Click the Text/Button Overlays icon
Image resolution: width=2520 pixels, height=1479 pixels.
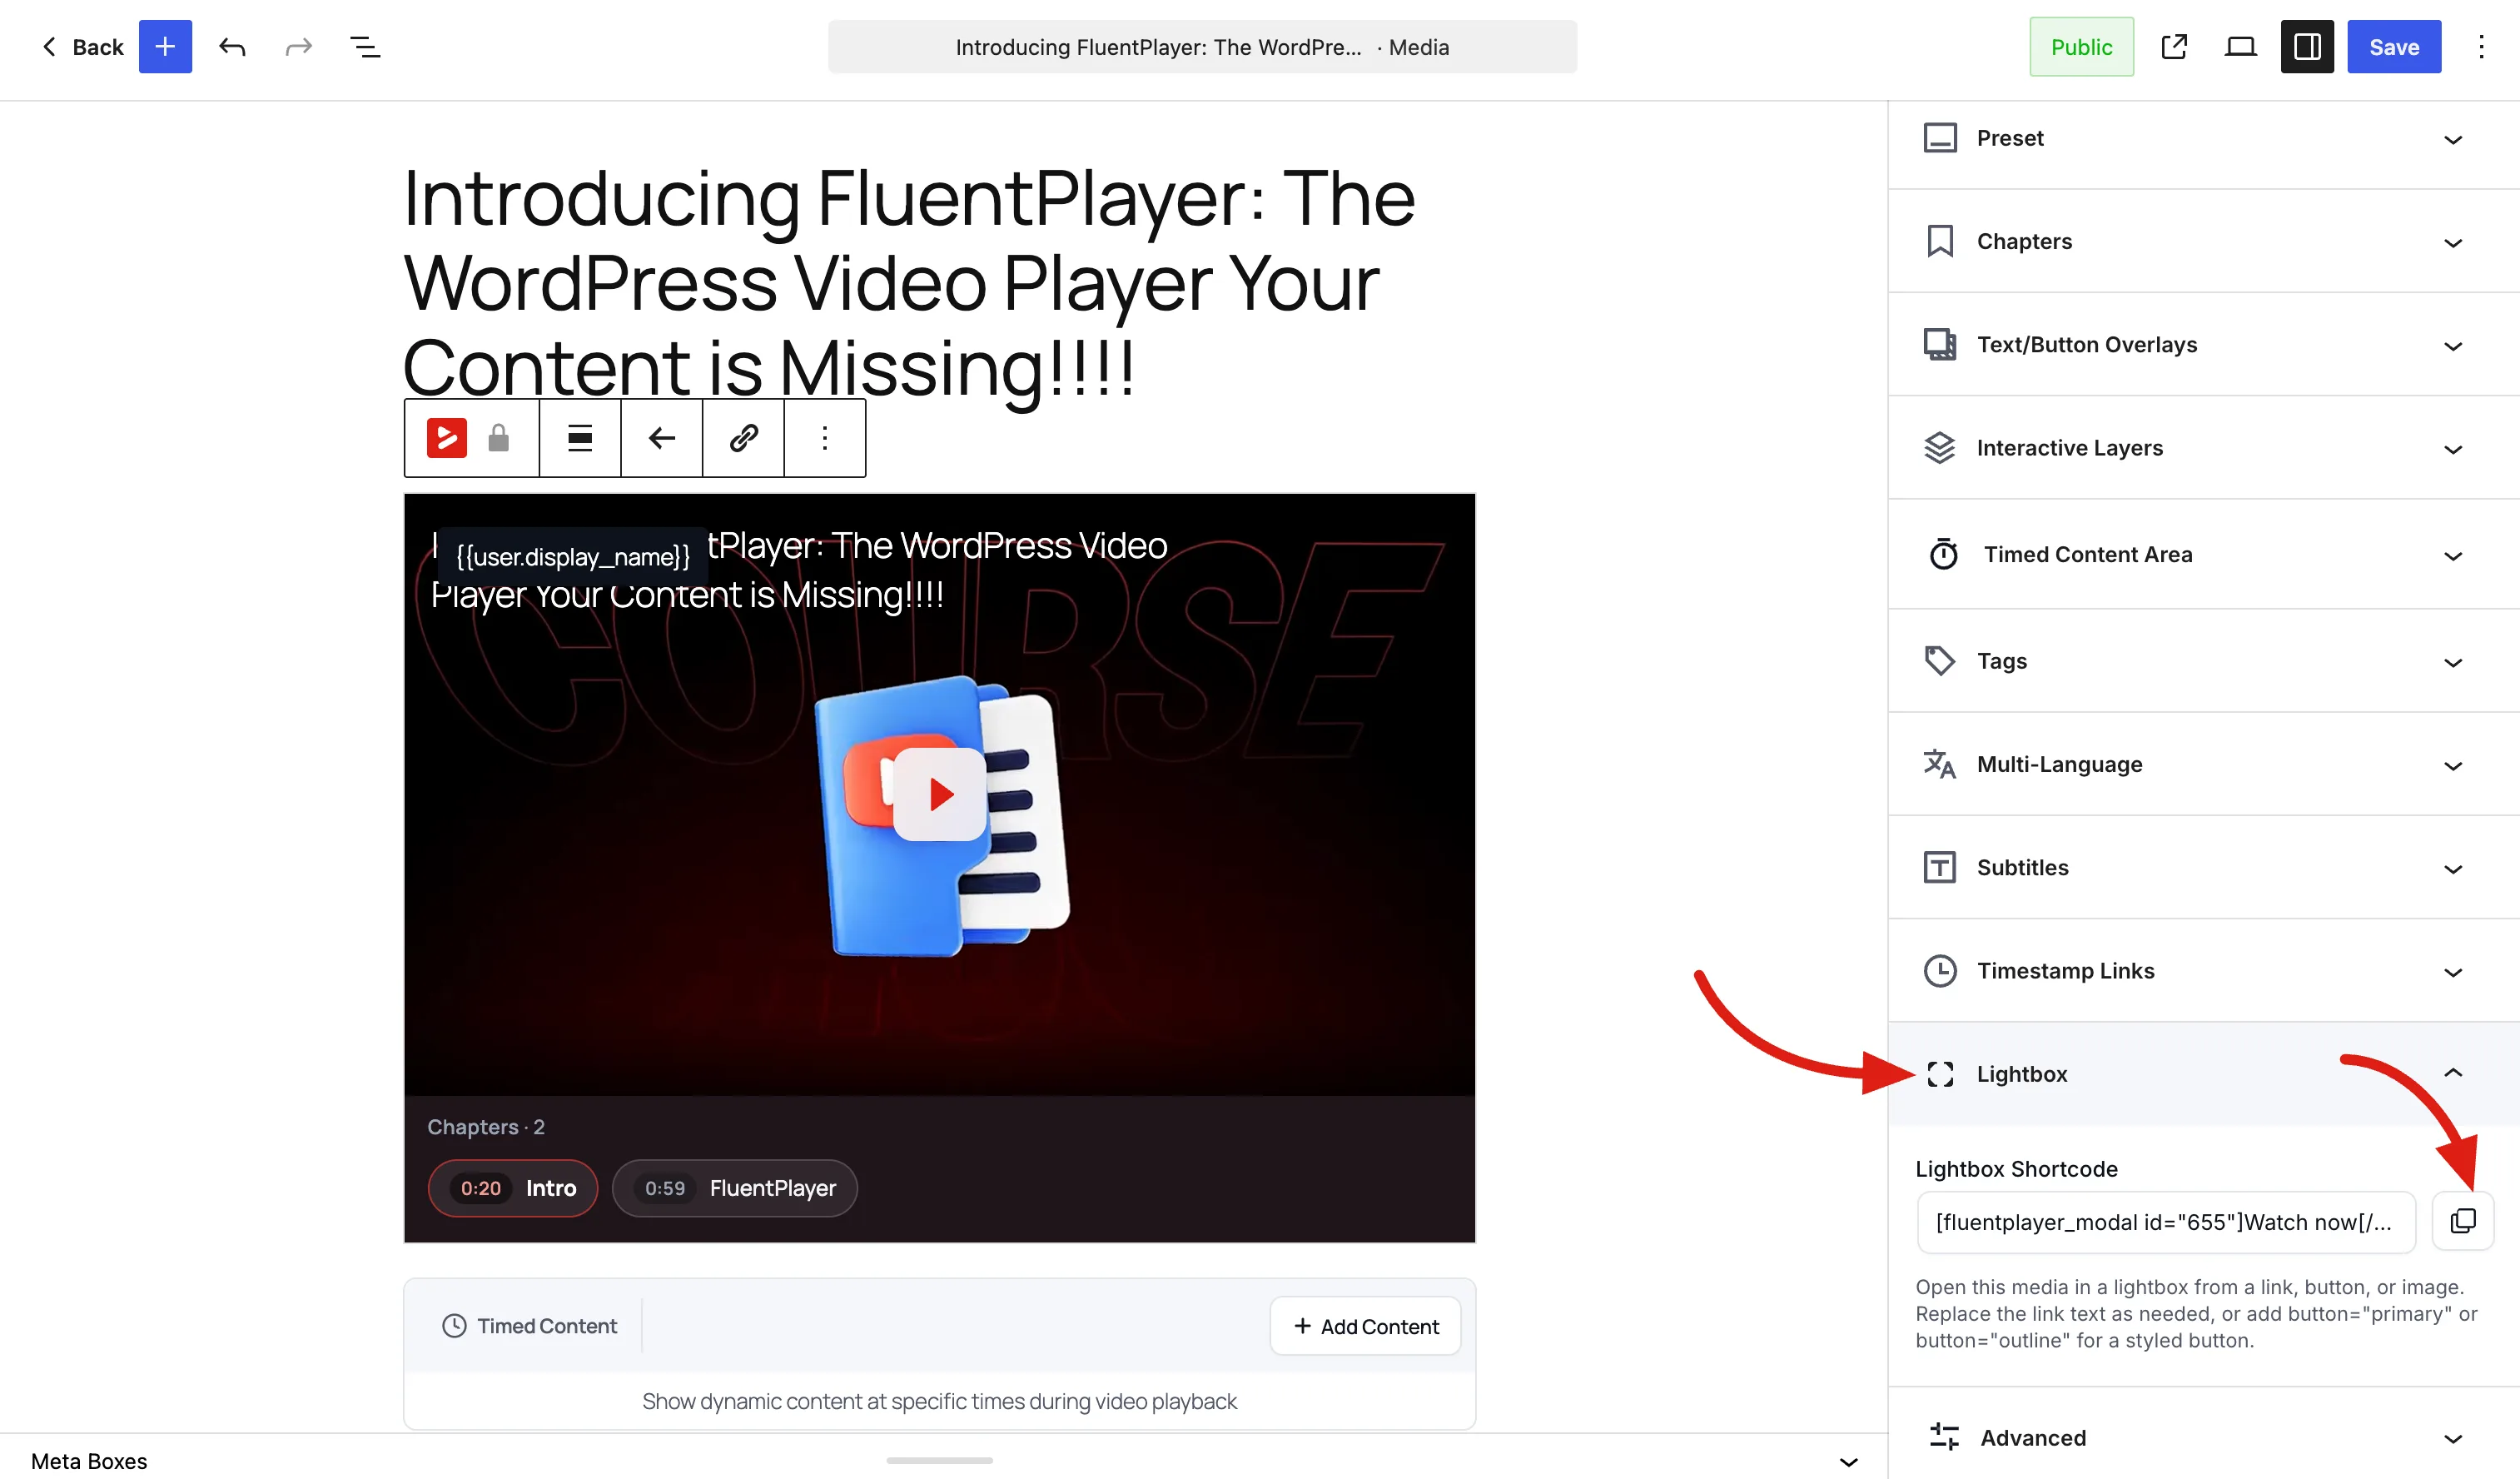[x=1940, y=344]
